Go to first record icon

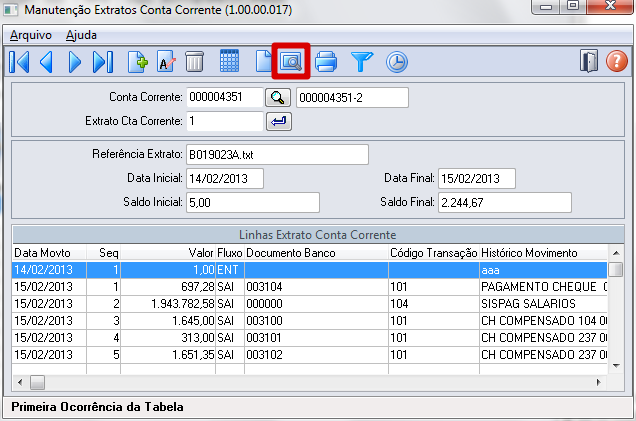pyautogui.click(x=19, y=62)
